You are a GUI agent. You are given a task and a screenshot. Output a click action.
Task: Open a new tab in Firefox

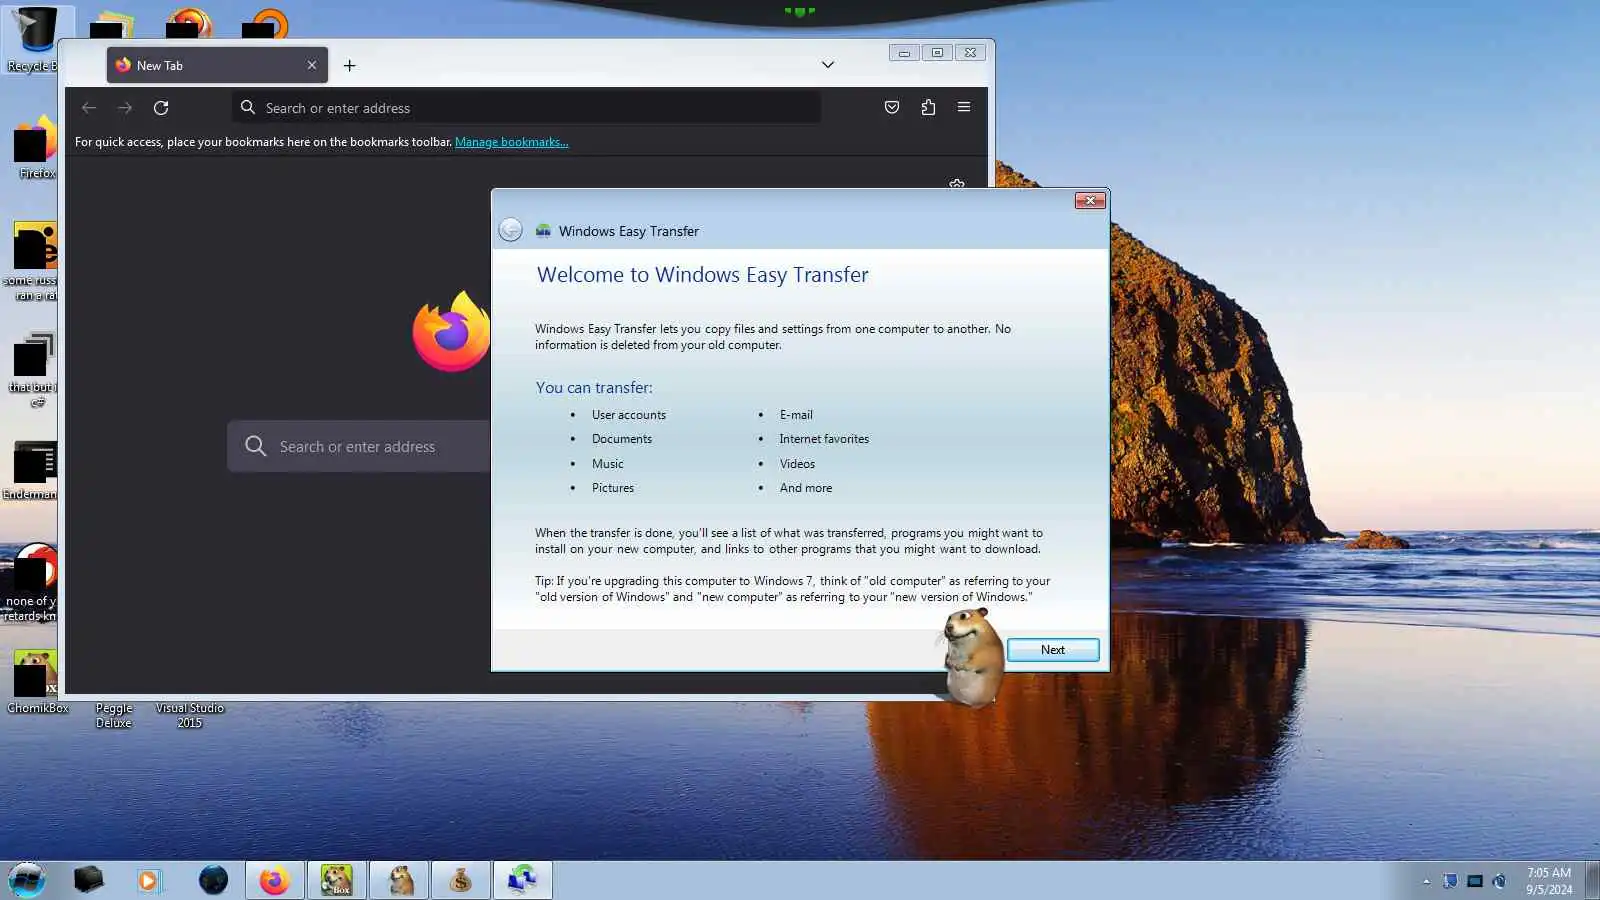tap(349, 66)
